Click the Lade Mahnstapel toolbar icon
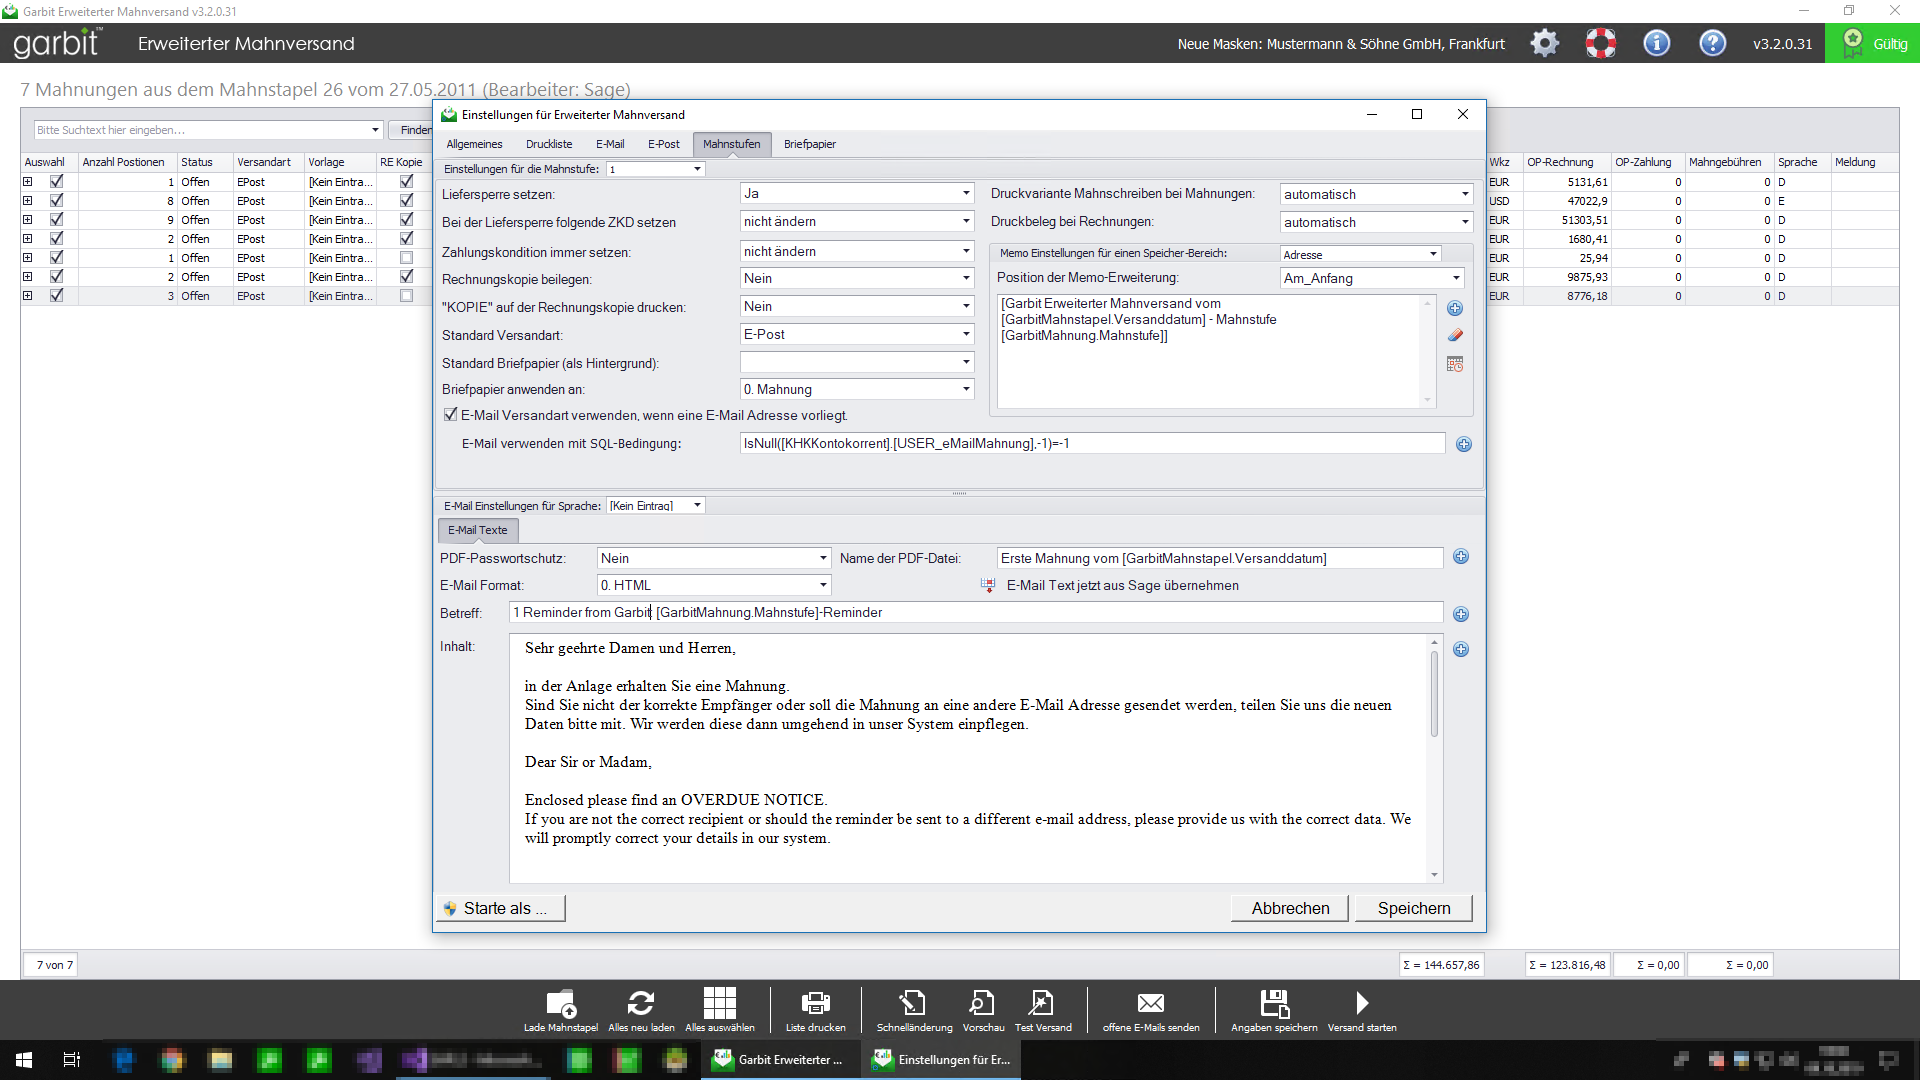1920x1080 pixels. (x=561, y=1003)
